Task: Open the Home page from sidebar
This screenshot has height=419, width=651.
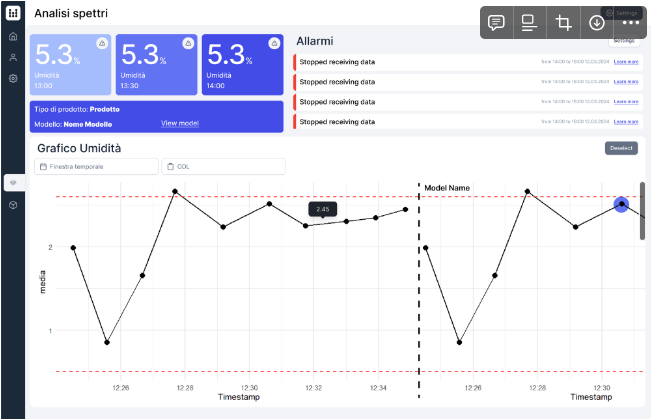Action: pos(13,37)
